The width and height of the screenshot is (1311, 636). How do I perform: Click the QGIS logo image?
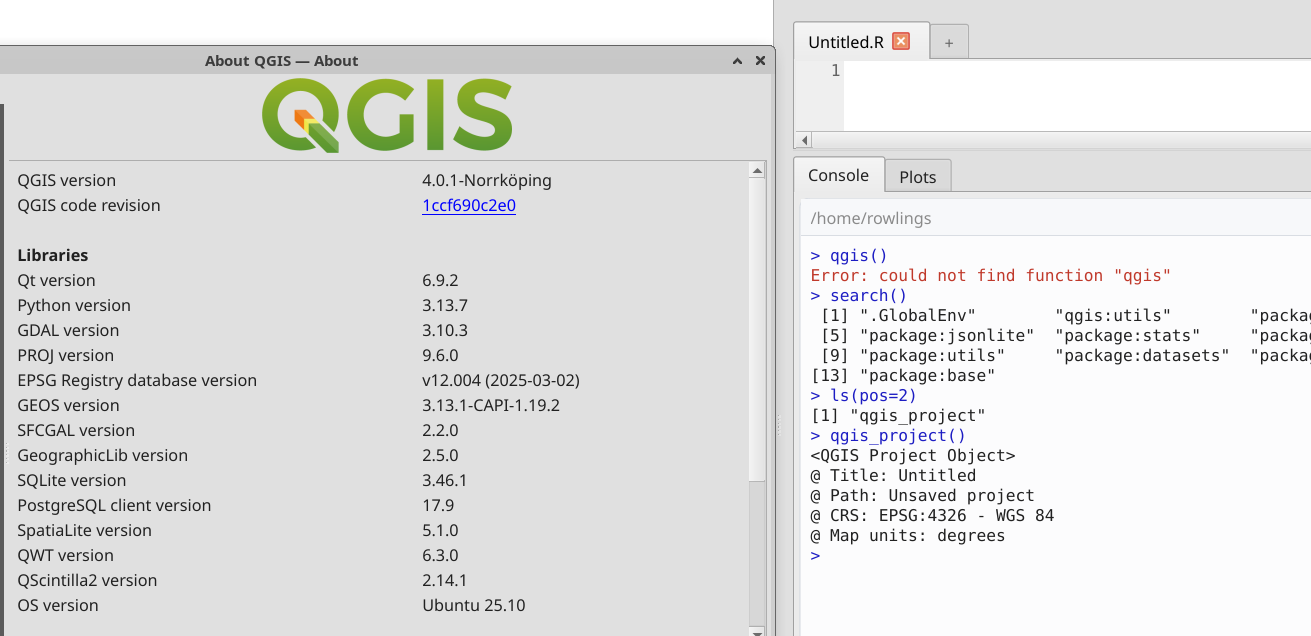click(387, 115)
